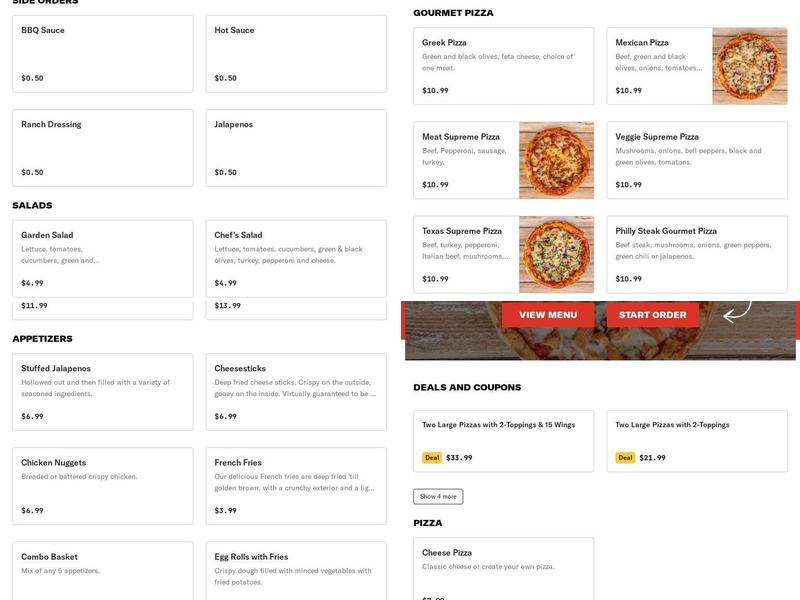Select the Chef's Salad card
Image resolution: width=800 pixels, height=600 pixels.
(x=295, y=258)
